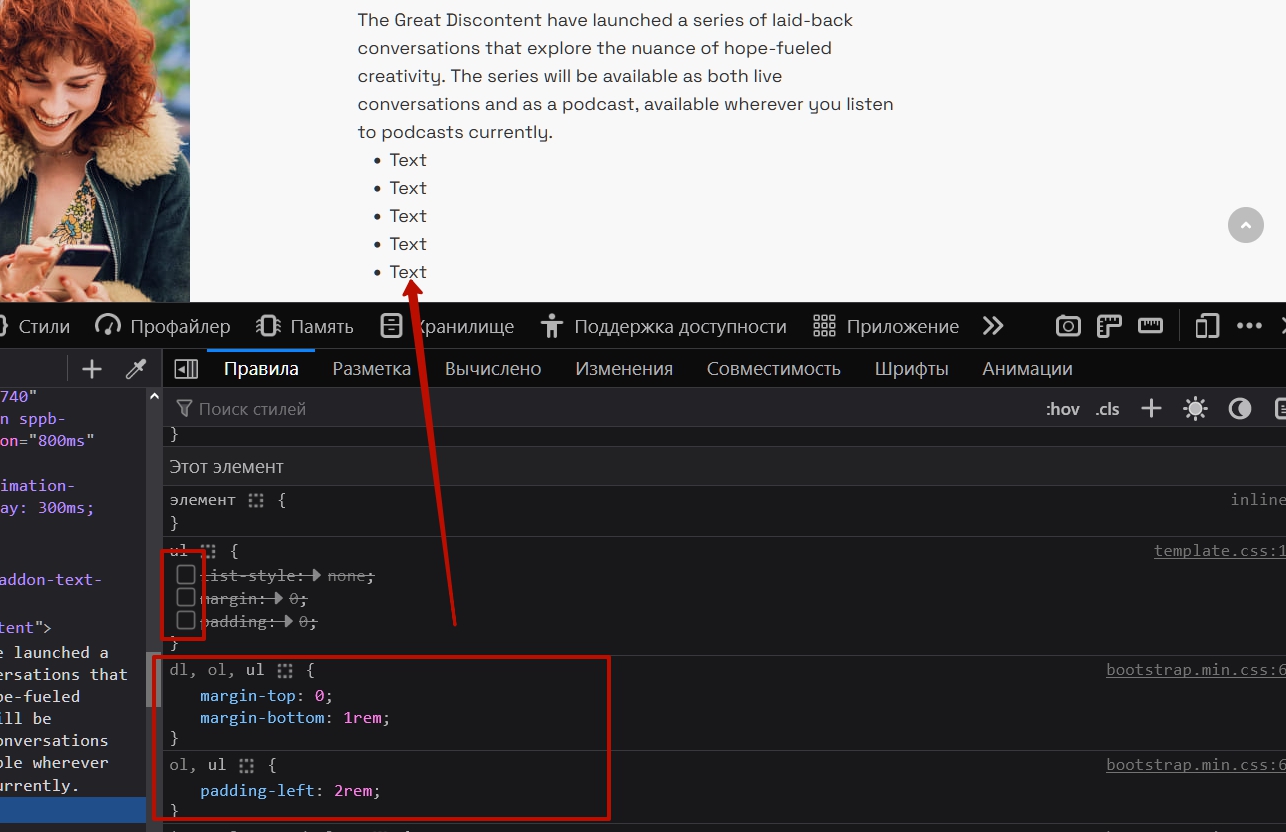The width and height of the screenshot is (1286, 832).
Task: Switch to the Вычислено tab
Action: pyautogui.click(x=493, y=369)
